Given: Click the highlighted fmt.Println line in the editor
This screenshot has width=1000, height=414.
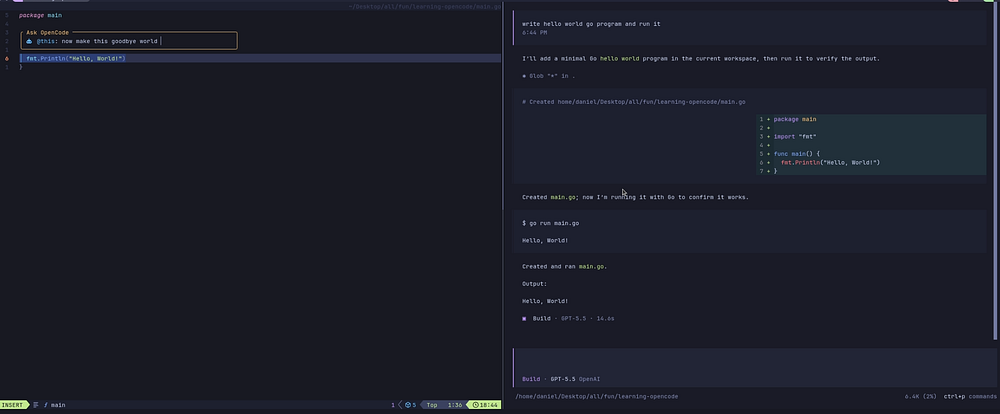Looking at the screenshot, I should (x=260, y=59).
